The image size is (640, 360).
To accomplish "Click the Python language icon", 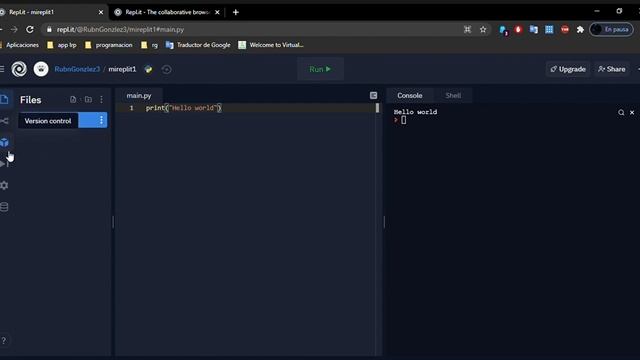I will [149, 69].
